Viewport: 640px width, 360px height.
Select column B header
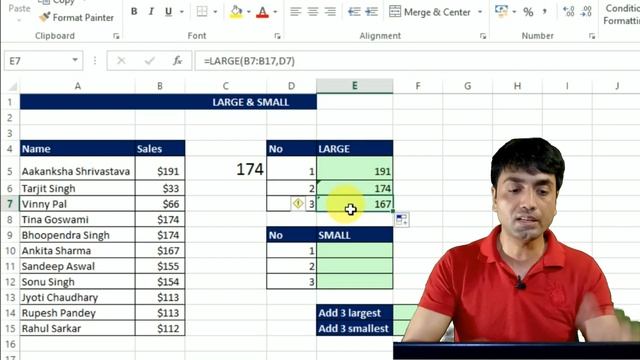pyautogui.click(x=160, y=86)
